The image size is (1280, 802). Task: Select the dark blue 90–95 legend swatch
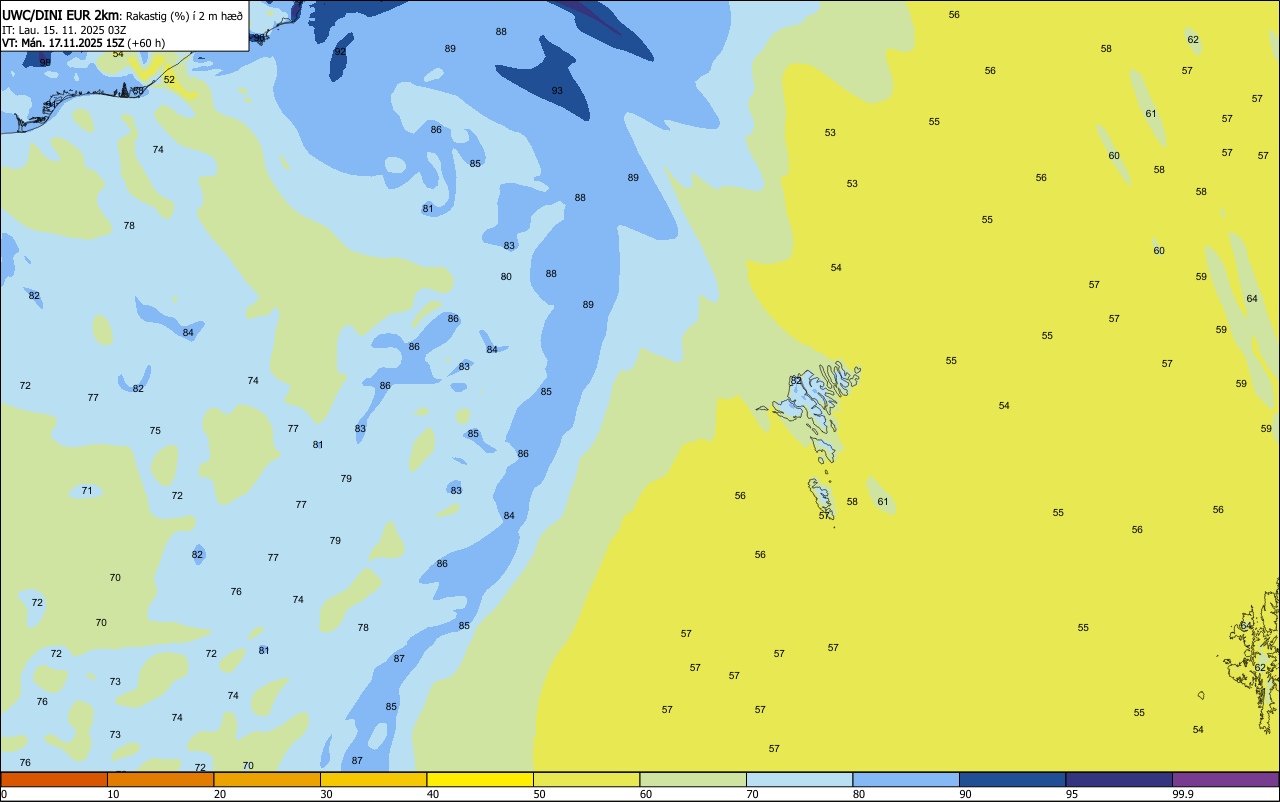tap(1012, 779)
